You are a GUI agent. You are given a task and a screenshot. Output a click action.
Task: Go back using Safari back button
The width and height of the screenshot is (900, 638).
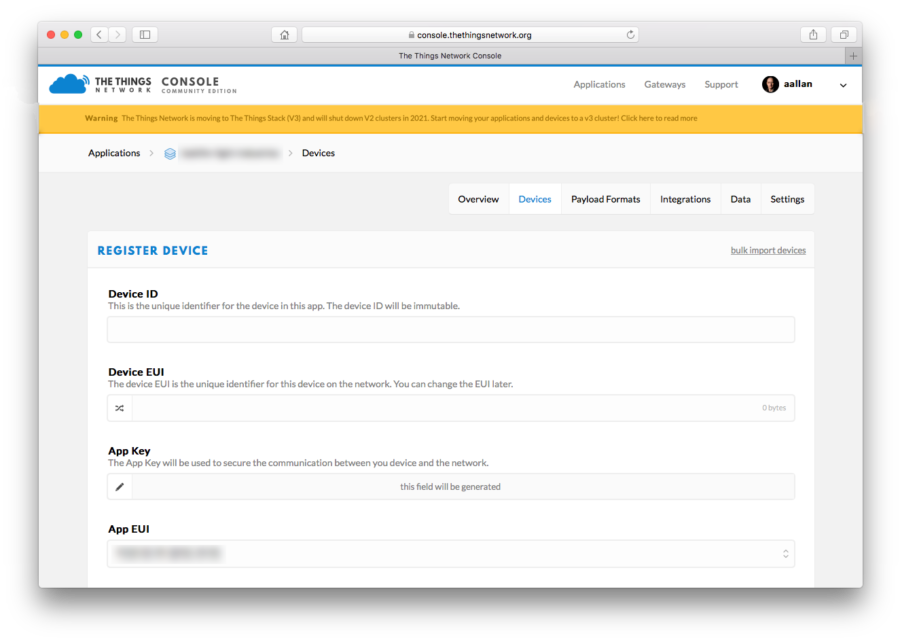click(99, 35)
